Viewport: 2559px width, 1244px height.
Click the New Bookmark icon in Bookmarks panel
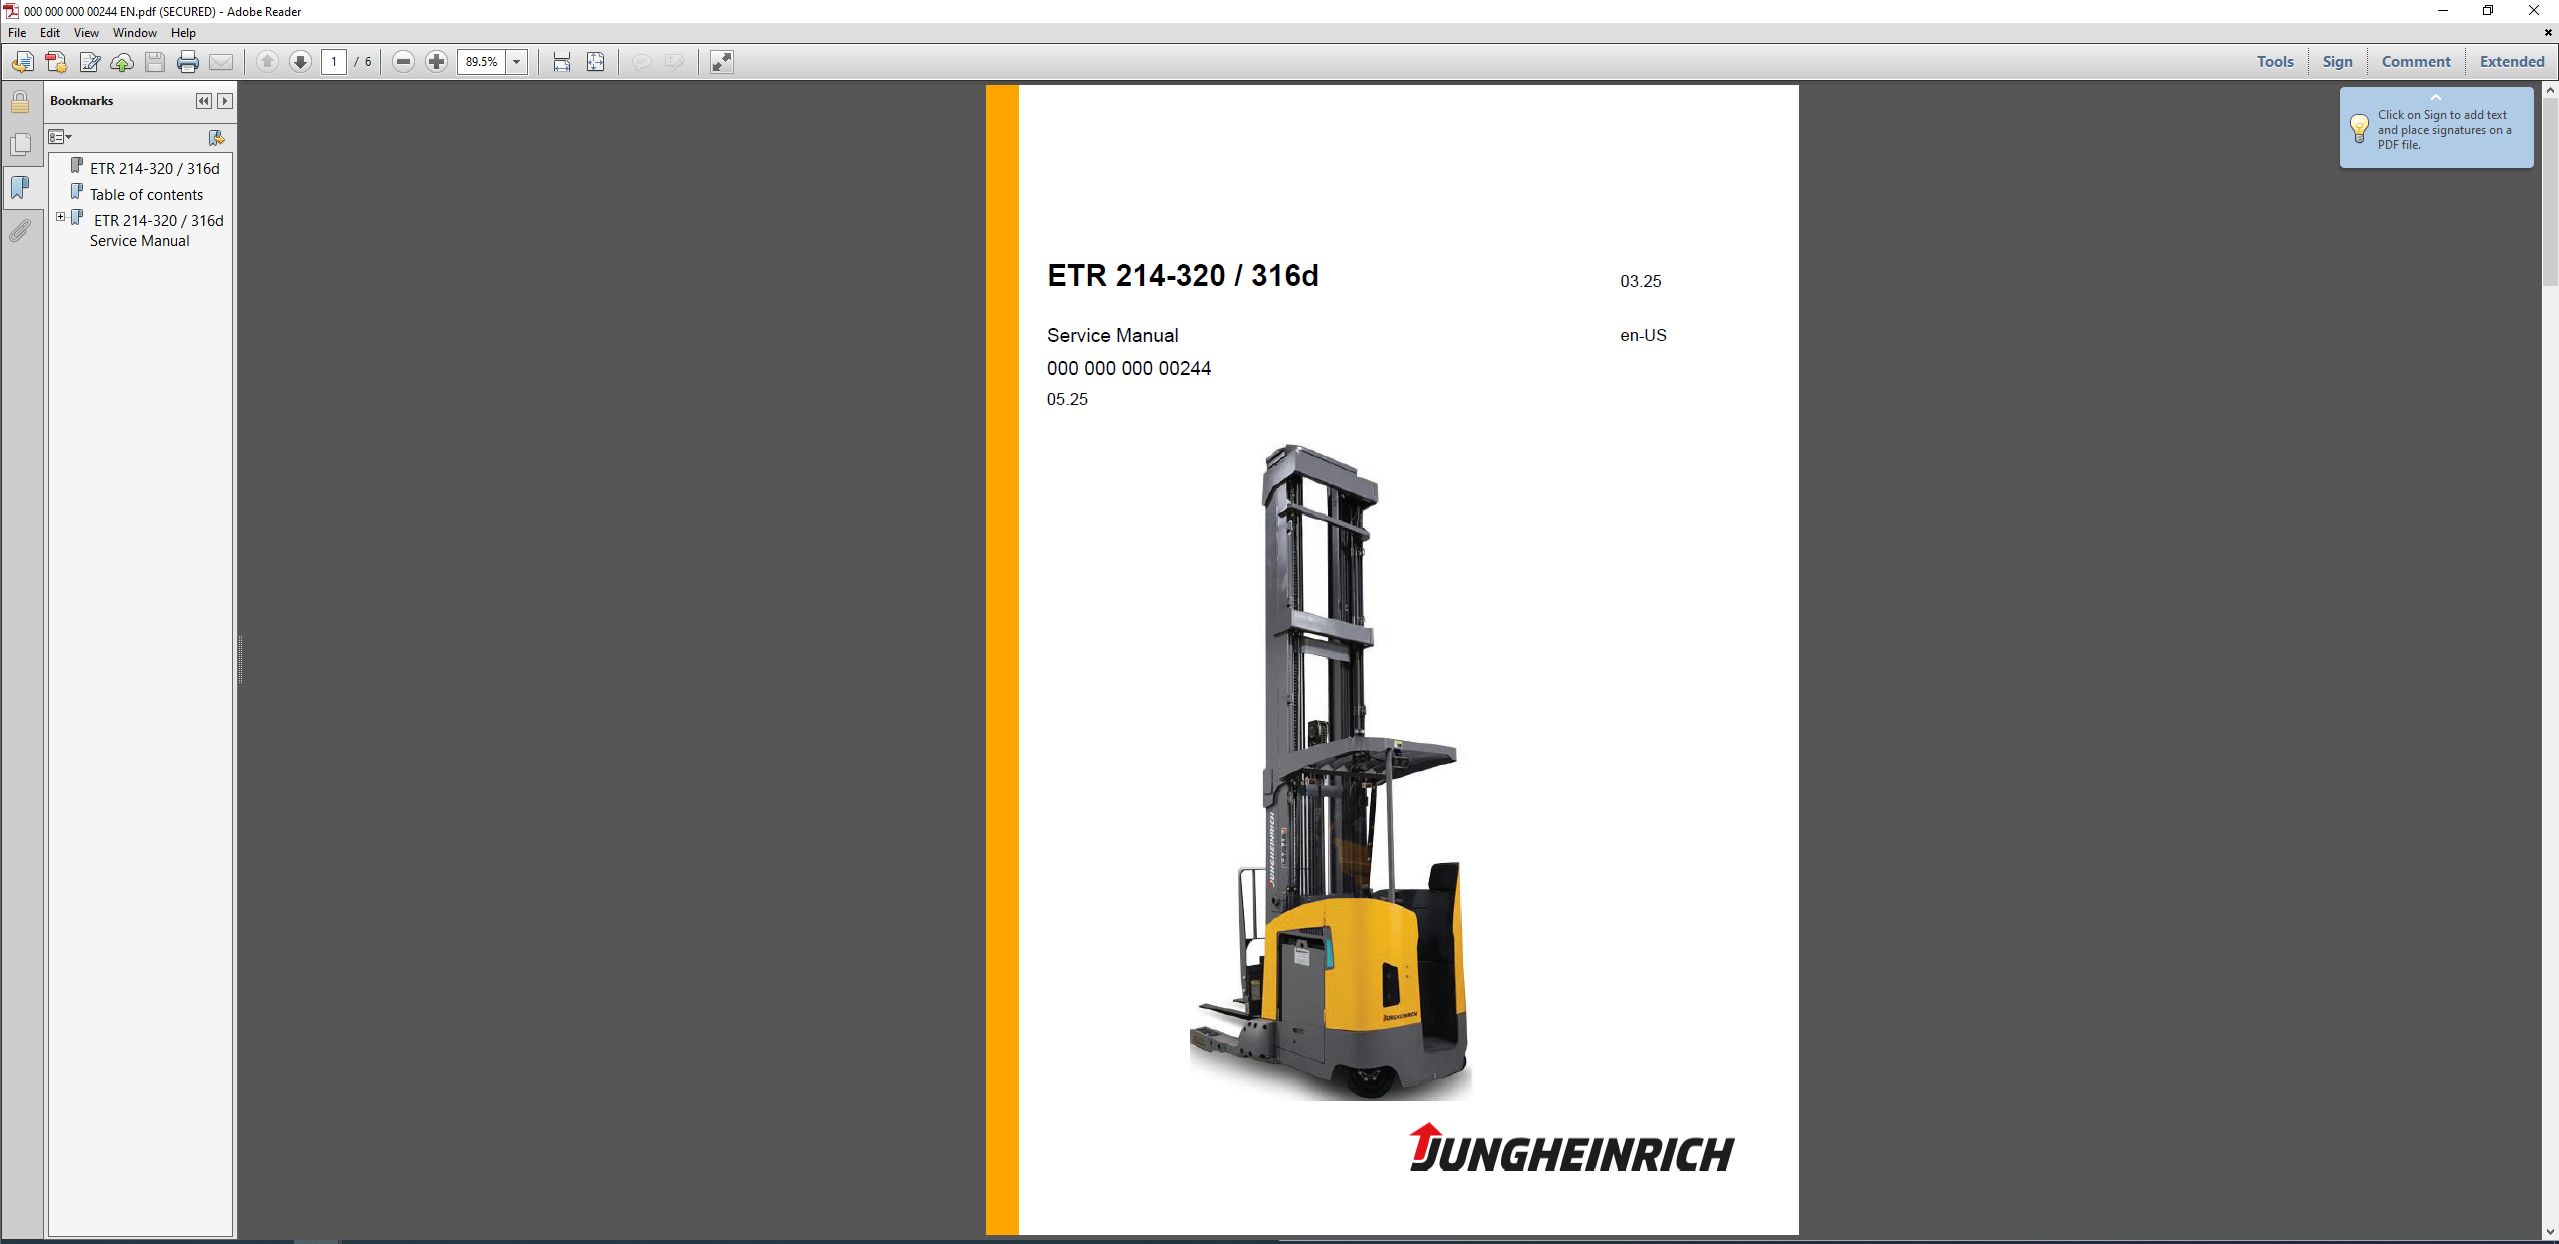pyautogui.click(x=215, y=138)
